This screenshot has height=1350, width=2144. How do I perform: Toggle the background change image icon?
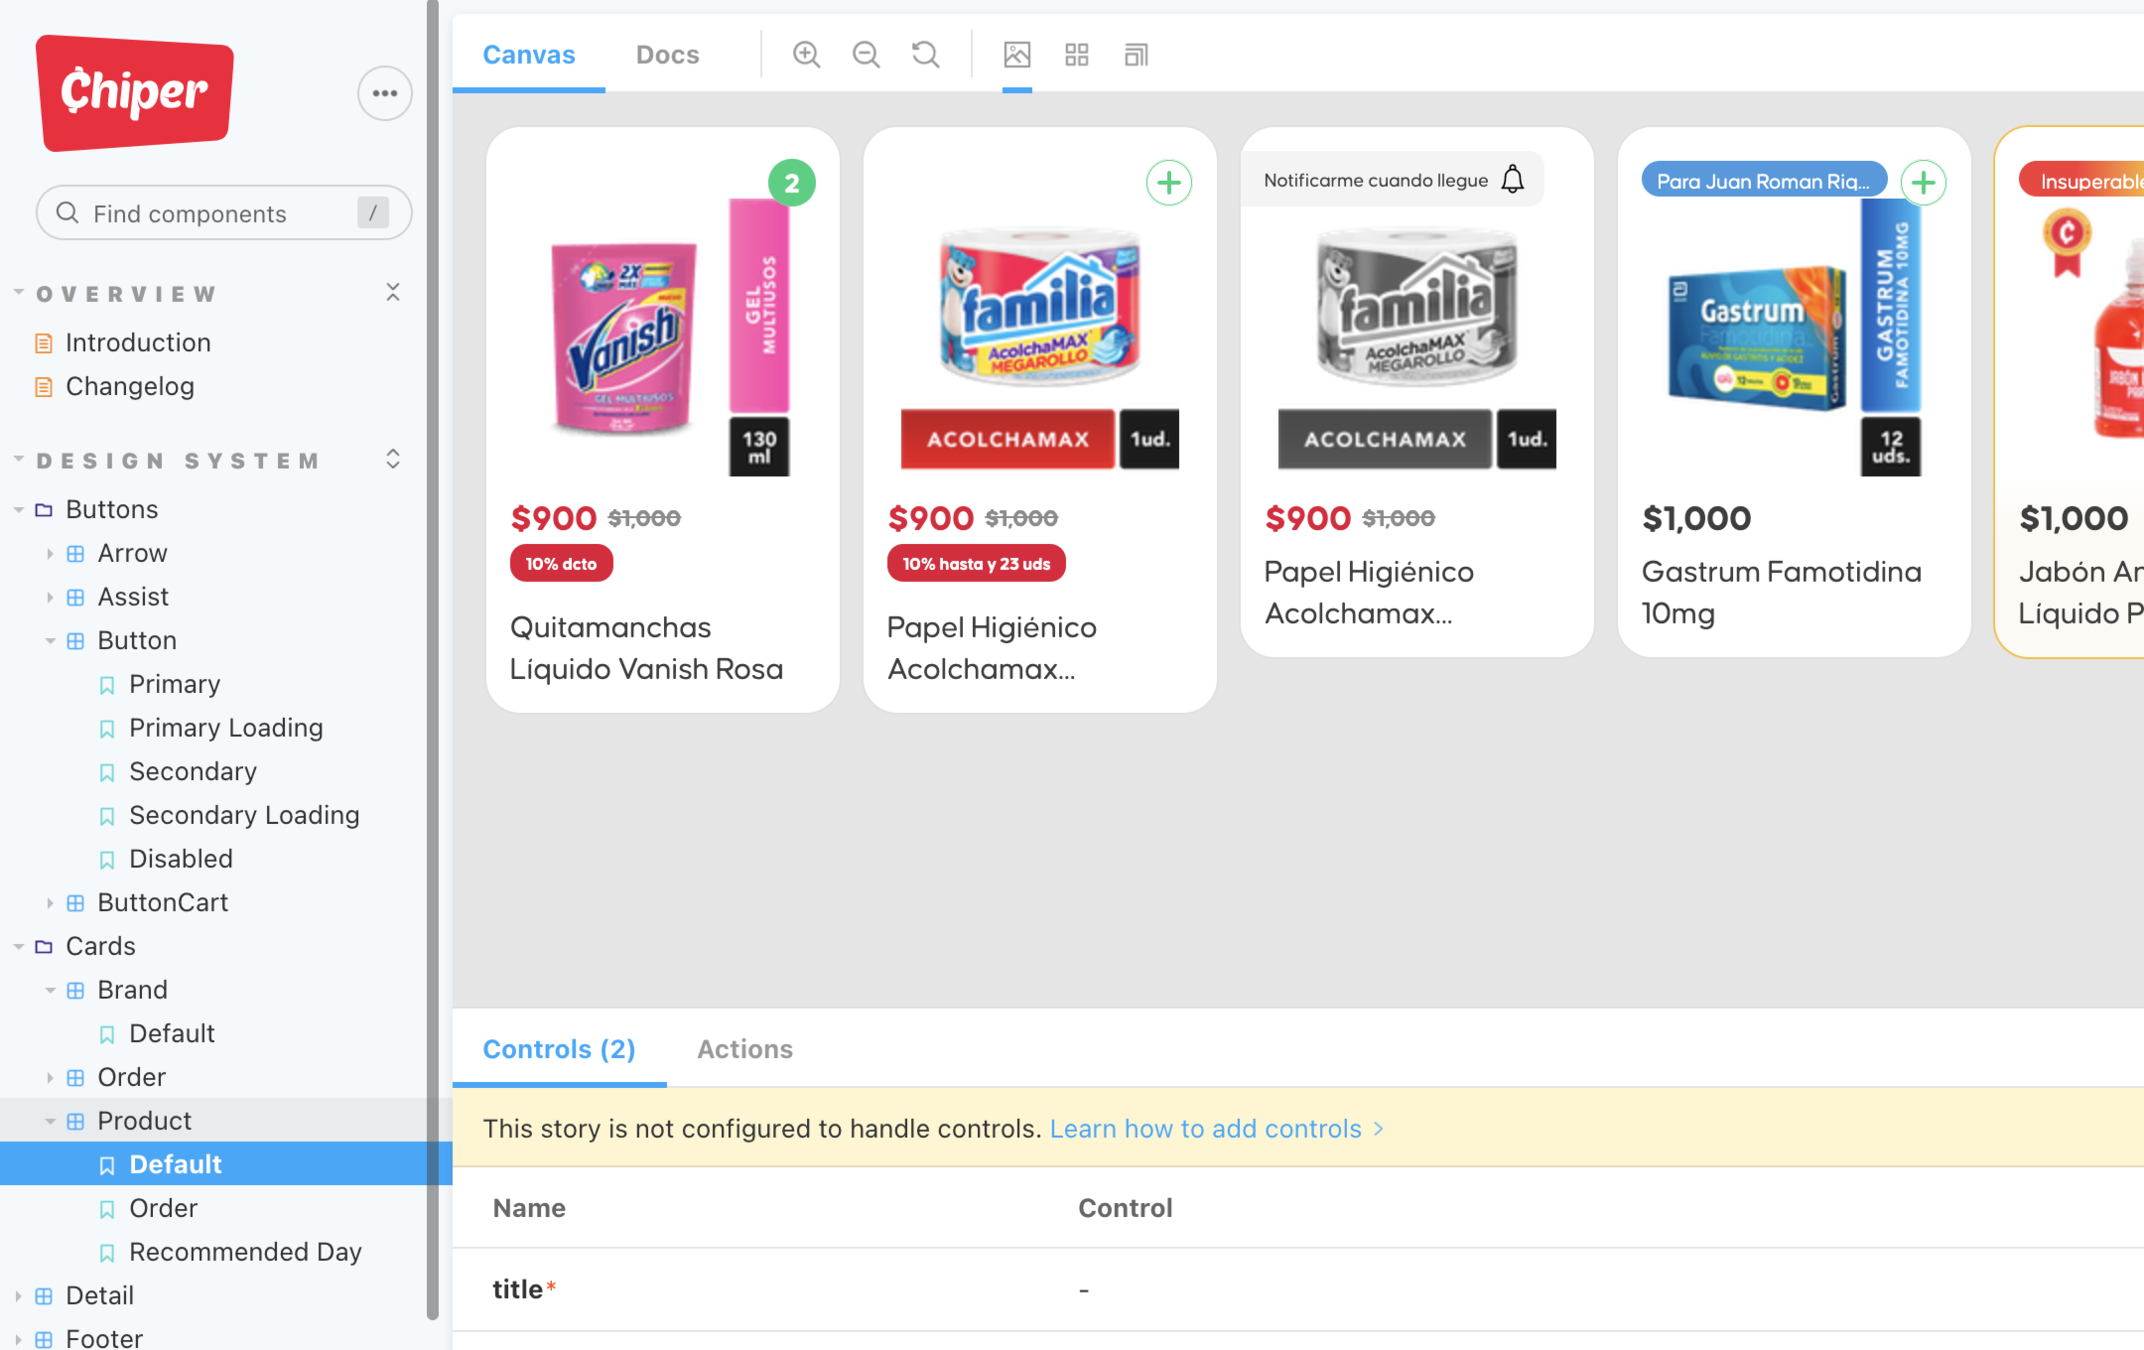coord(1017,54)
